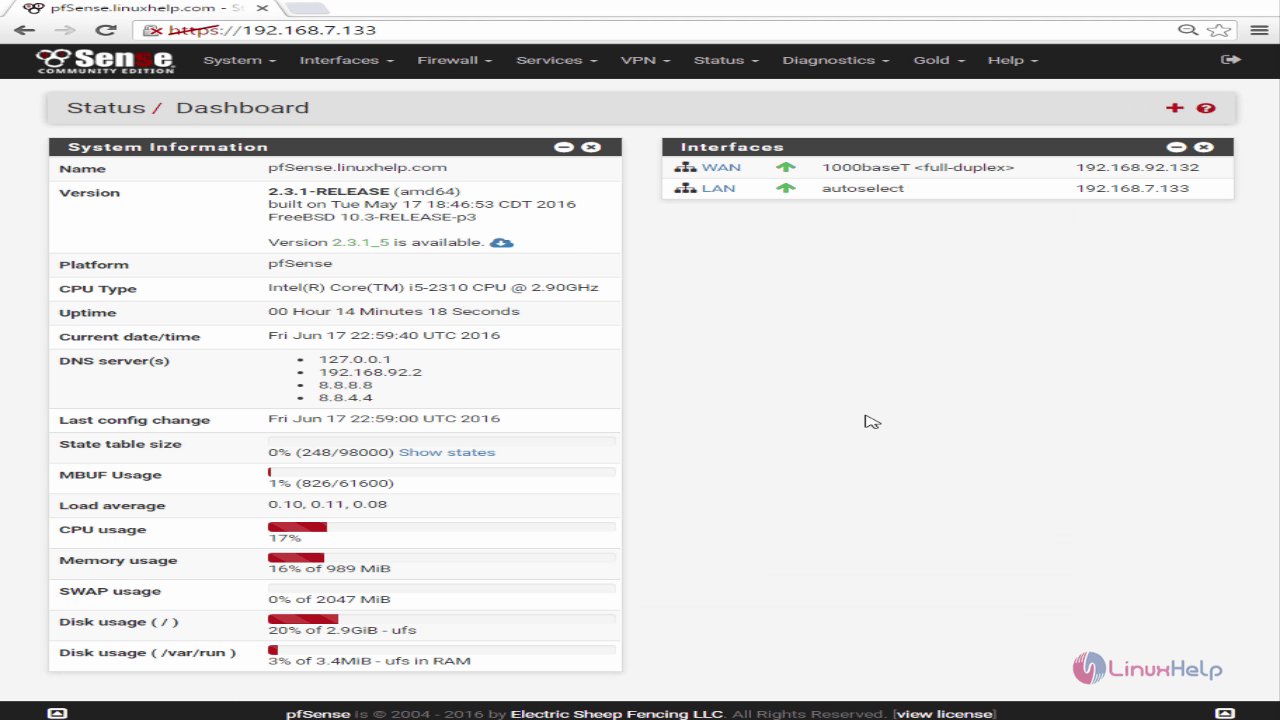Click the autoselect media text
Viewport: 1280px width, 720px height.
point(863,188)
